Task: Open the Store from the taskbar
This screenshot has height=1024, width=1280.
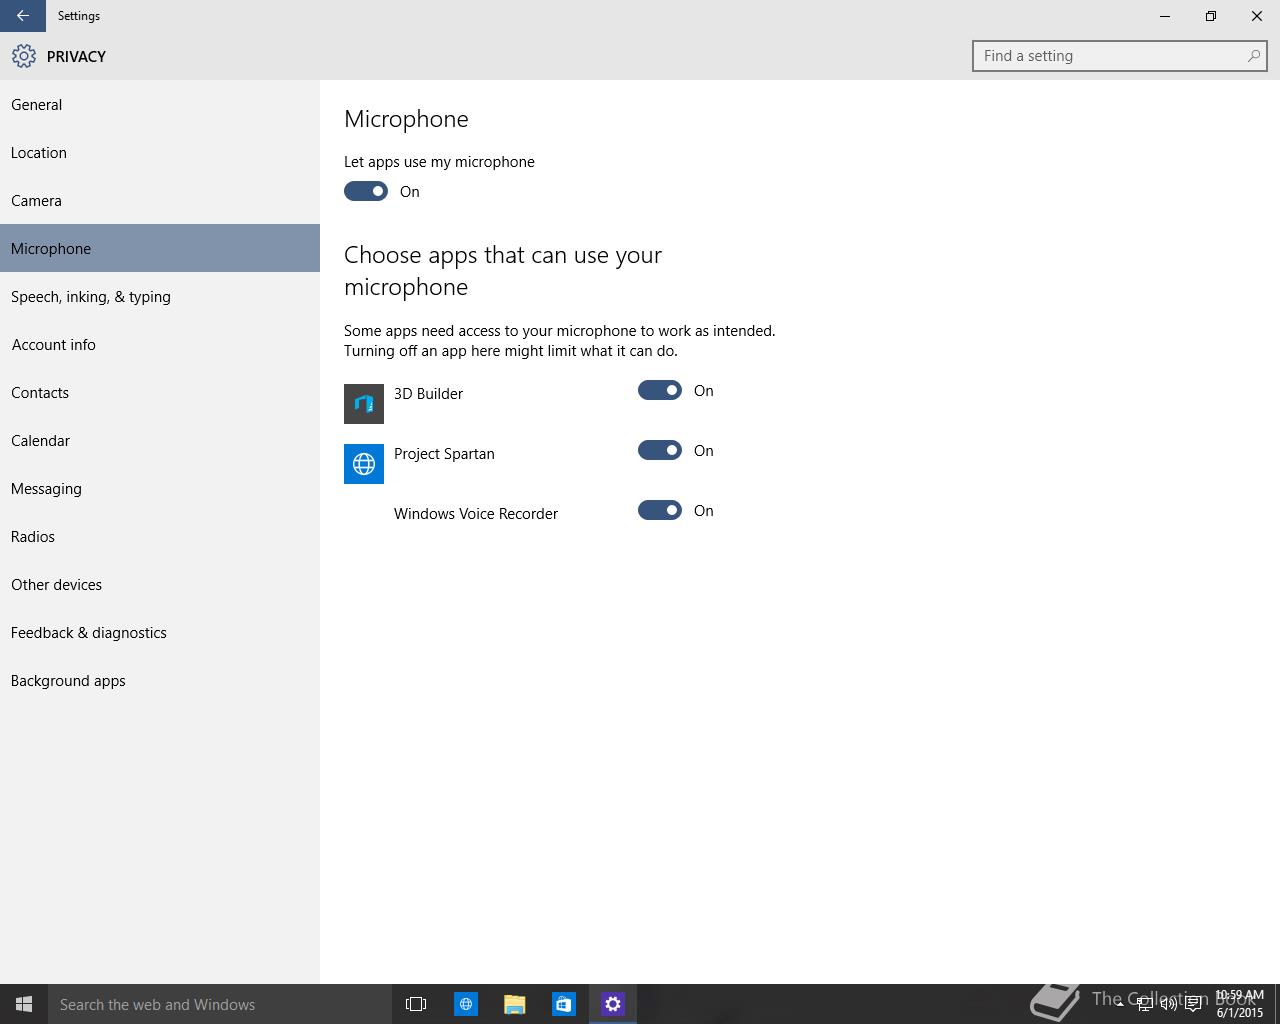Action: (x=564, y=1004)
